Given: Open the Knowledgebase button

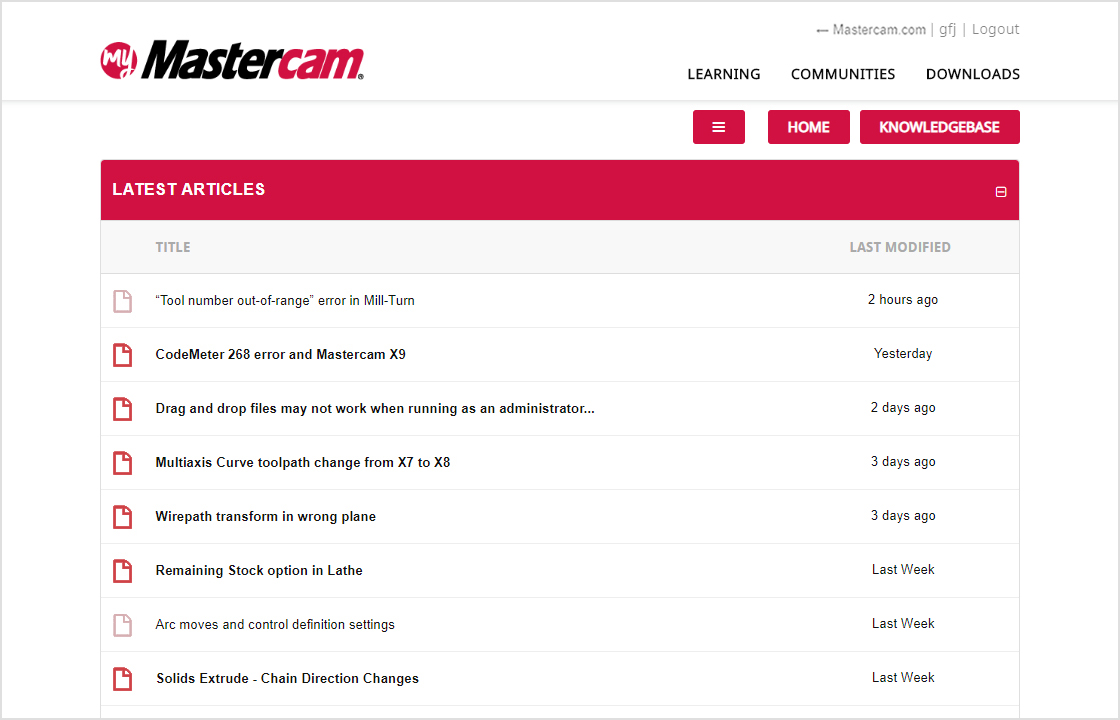Looking at the screenshot, I should [x=939, y=127].
